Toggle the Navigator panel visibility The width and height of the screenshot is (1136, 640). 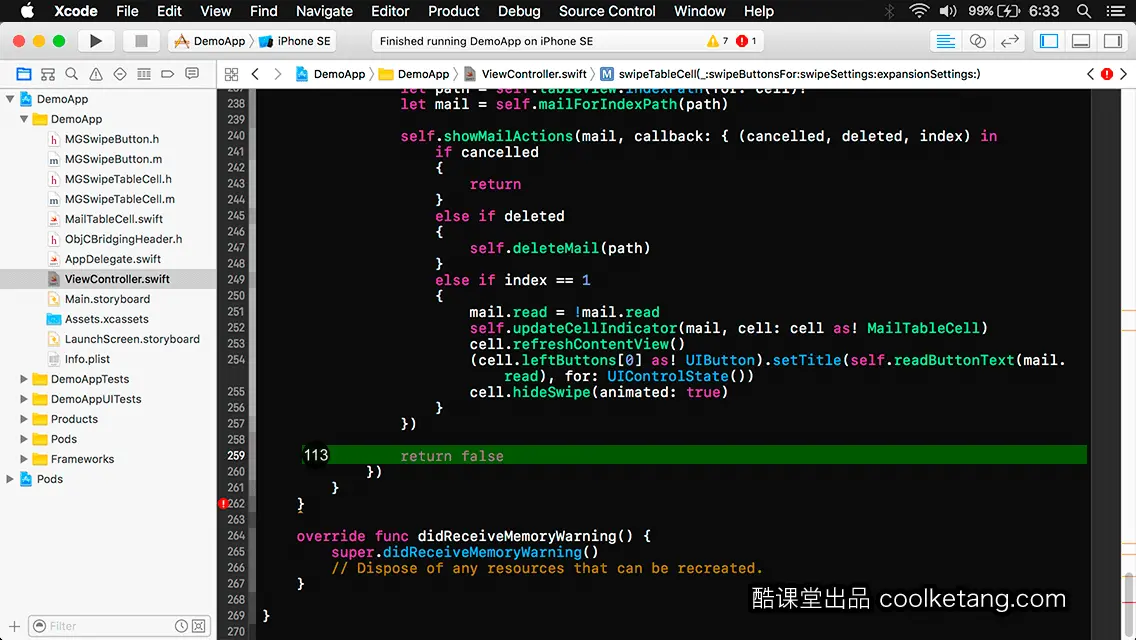(x=1049, y=41)
